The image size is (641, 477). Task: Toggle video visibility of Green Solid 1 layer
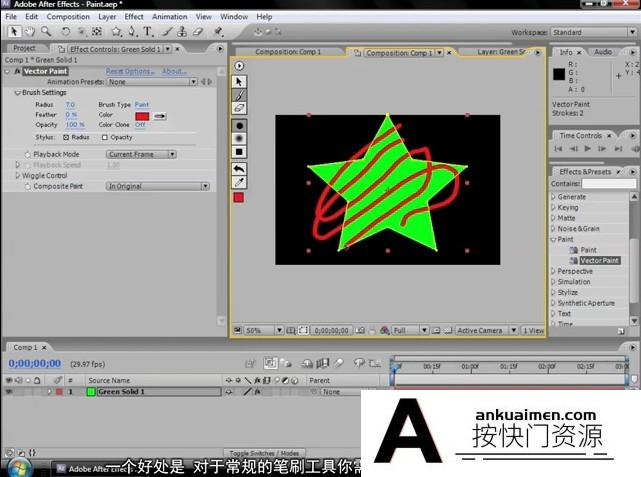(8, 392)
